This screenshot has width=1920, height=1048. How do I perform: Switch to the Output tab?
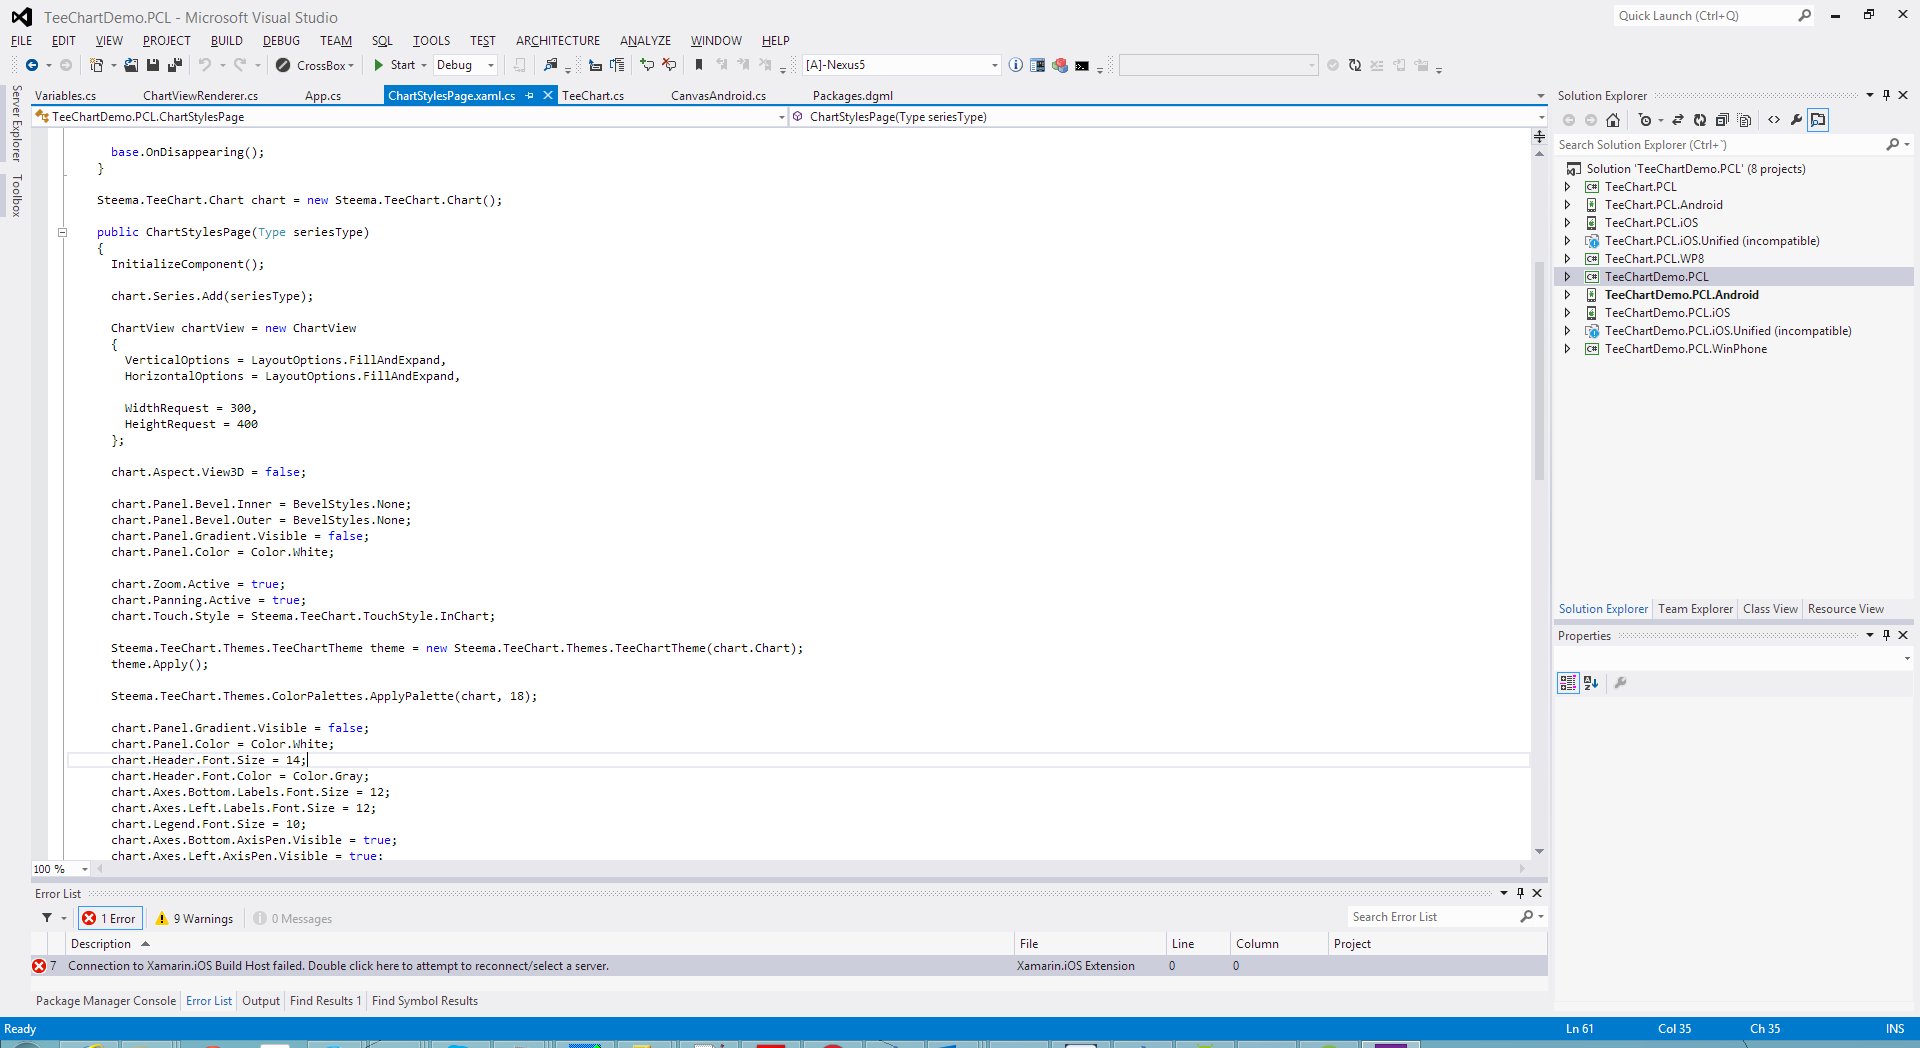click(x=261, y=1001)
